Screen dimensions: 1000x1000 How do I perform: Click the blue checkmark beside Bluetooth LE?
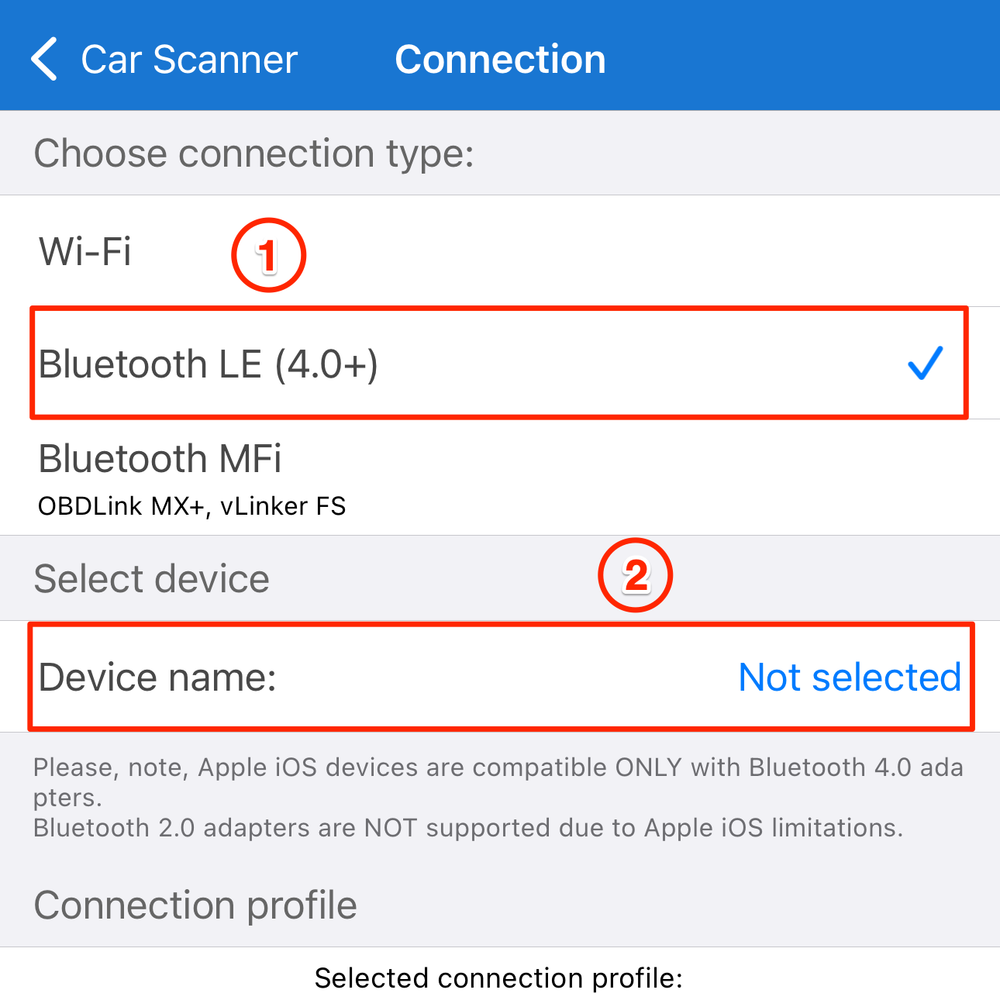tap(925, 365)
